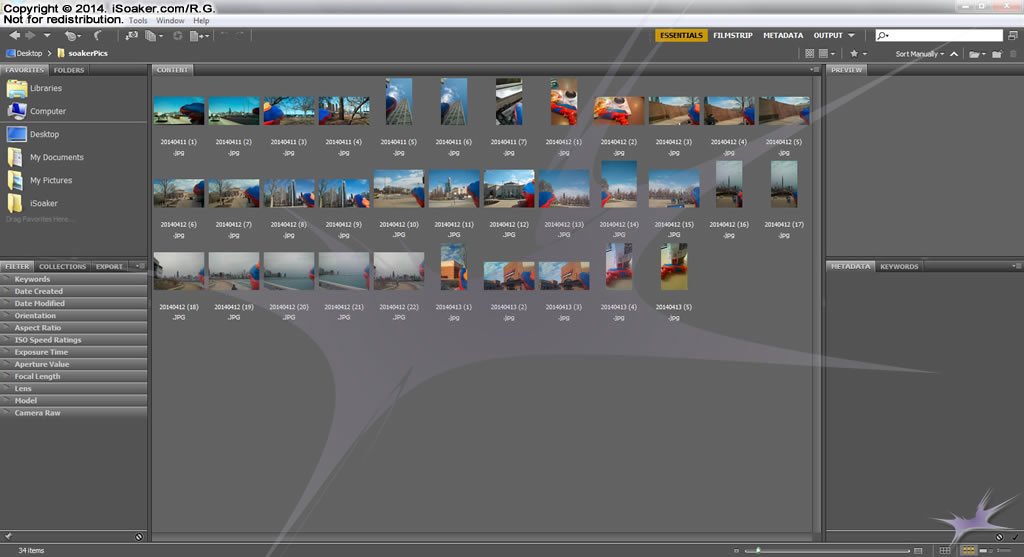Expand the Orientation filter section
The height and width of the screenshot is (557, 1024).
[74, 315]
